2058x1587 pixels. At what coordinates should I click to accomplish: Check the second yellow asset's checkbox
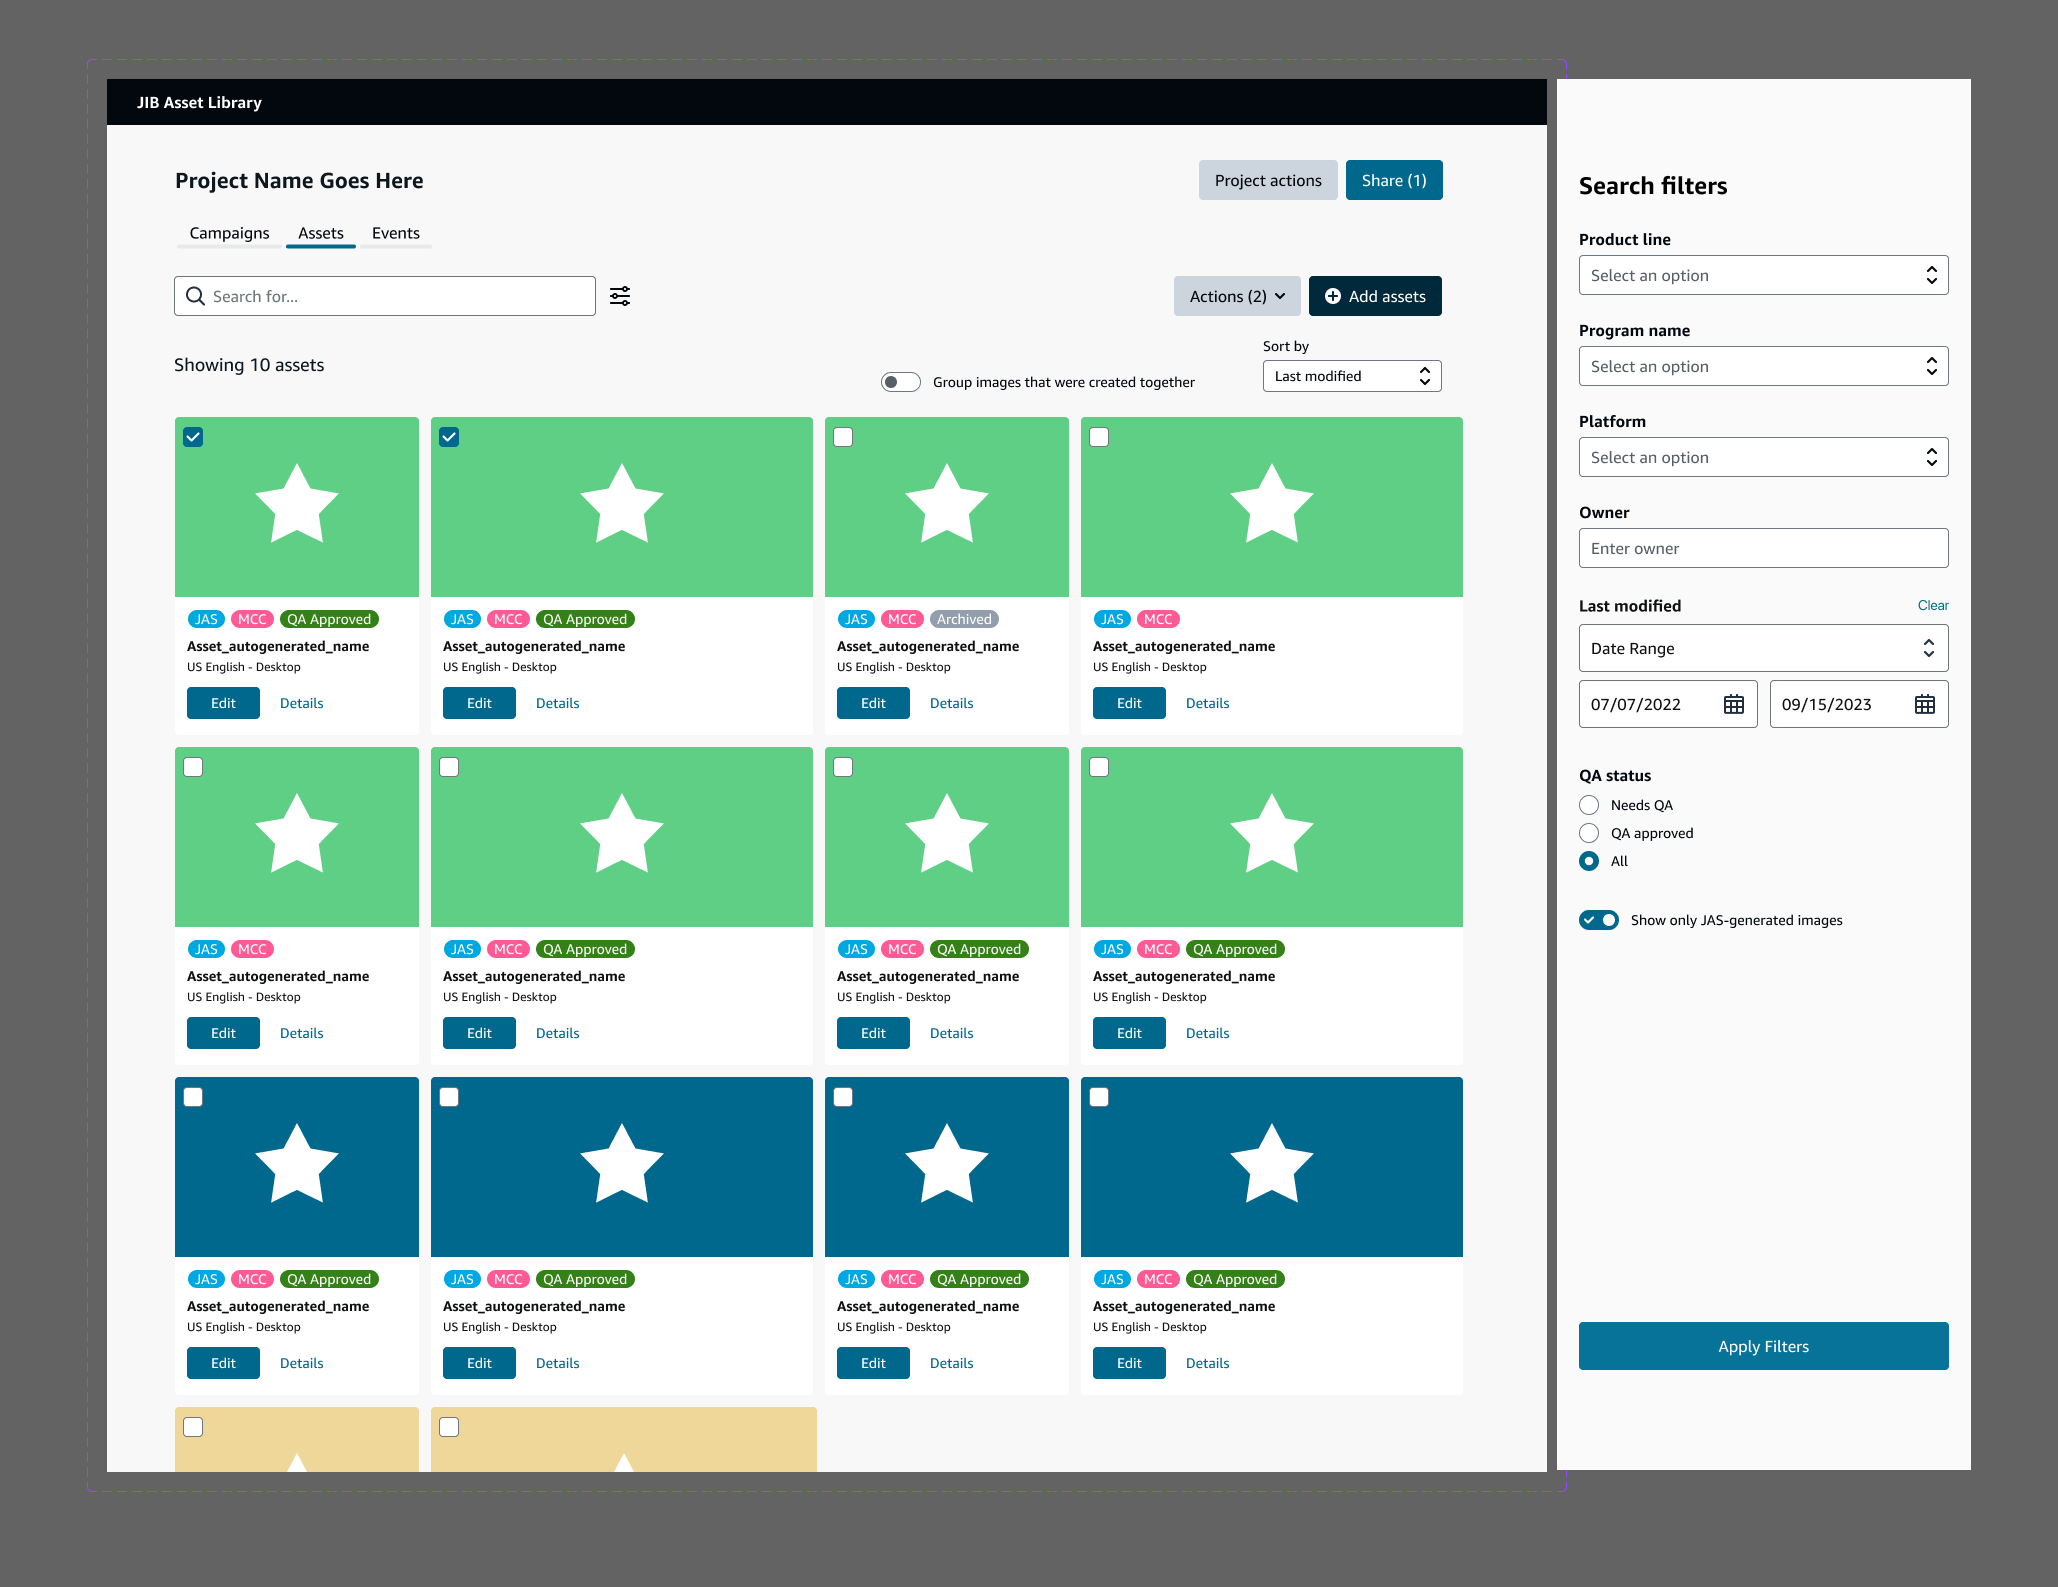point(450,1427)
